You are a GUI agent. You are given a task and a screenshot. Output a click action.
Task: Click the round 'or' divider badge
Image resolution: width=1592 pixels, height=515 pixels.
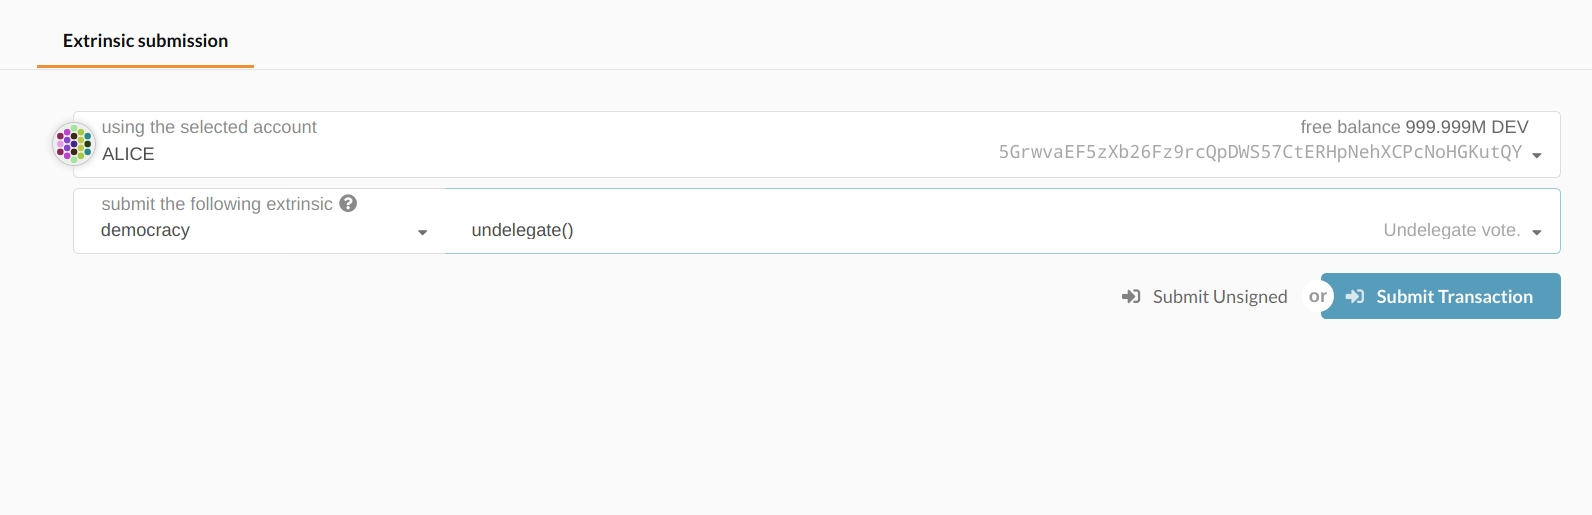tap(1318, 296)
